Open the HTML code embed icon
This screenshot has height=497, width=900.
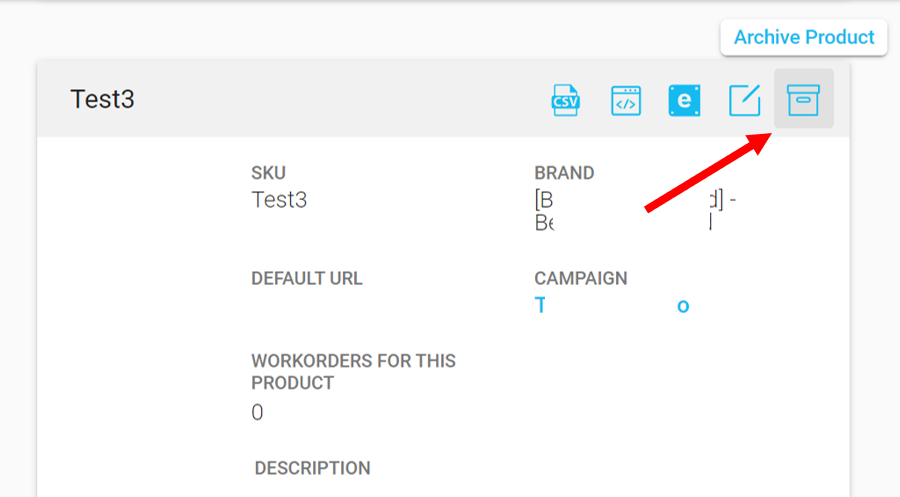coord(626,101)
